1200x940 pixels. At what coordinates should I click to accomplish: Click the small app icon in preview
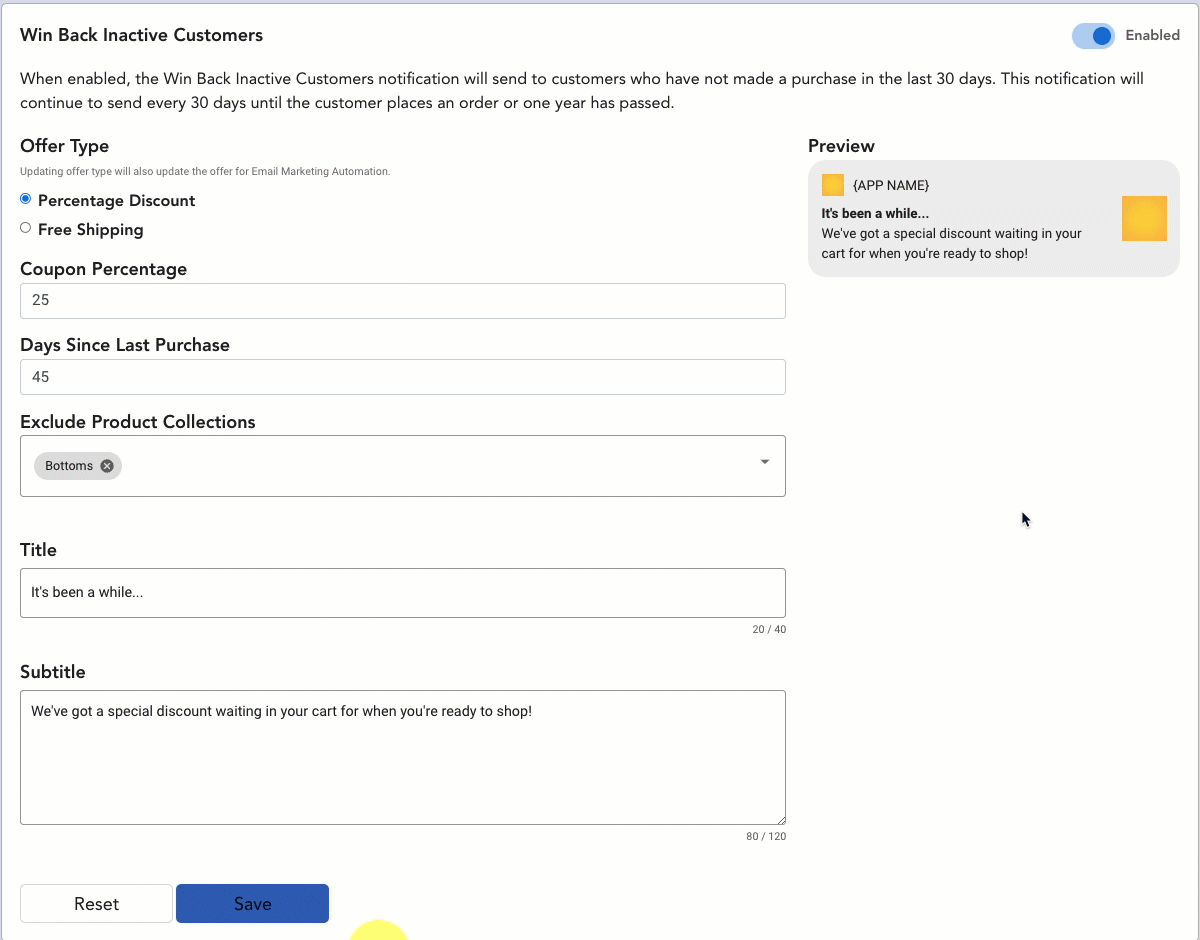[832, 185]
